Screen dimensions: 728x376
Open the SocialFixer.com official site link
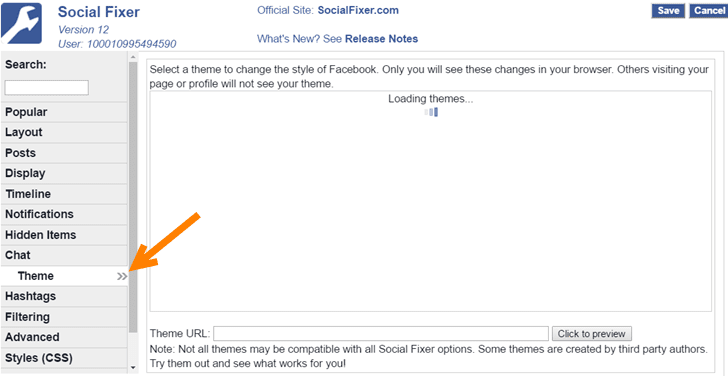[358, 10]
